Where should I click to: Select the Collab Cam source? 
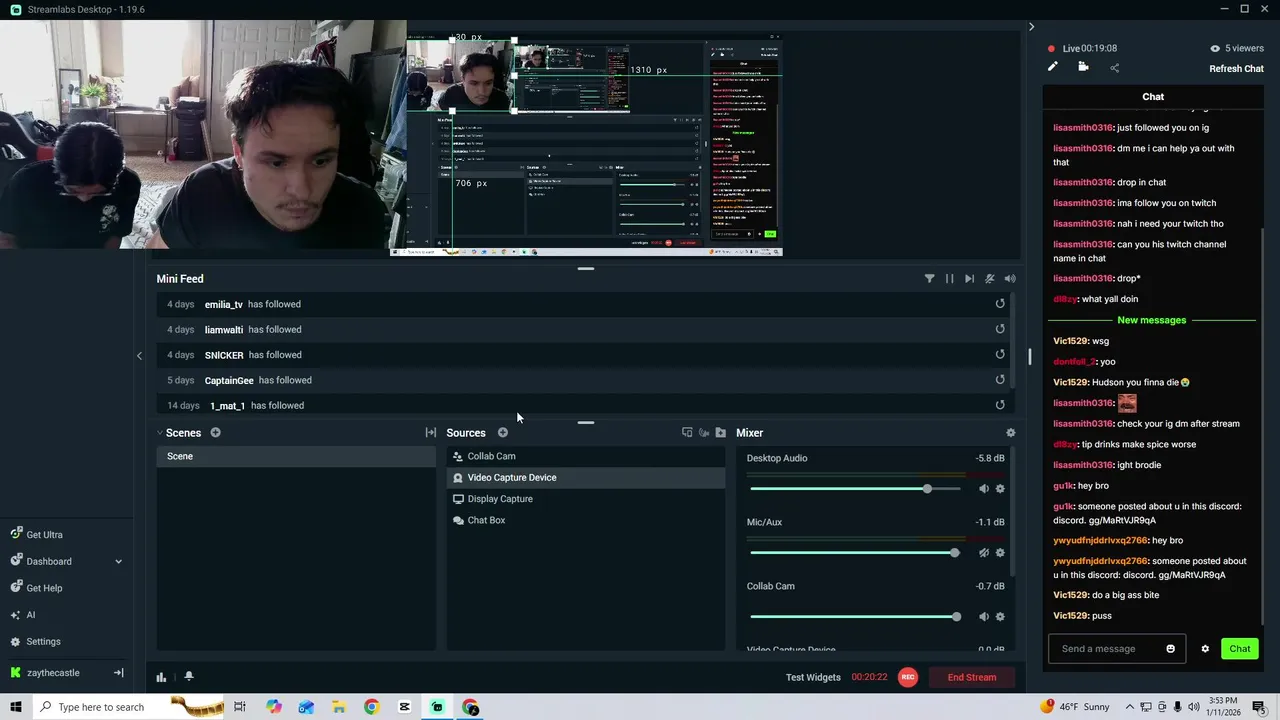586,456
